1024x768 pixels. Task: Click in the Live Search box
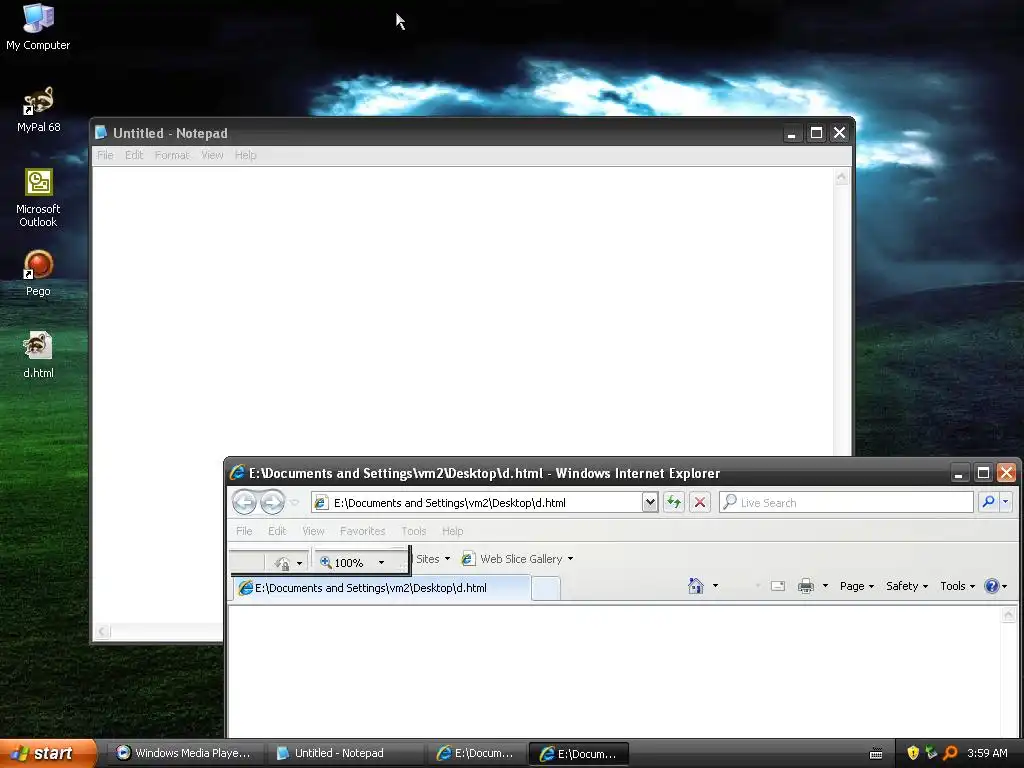point(847,502)
